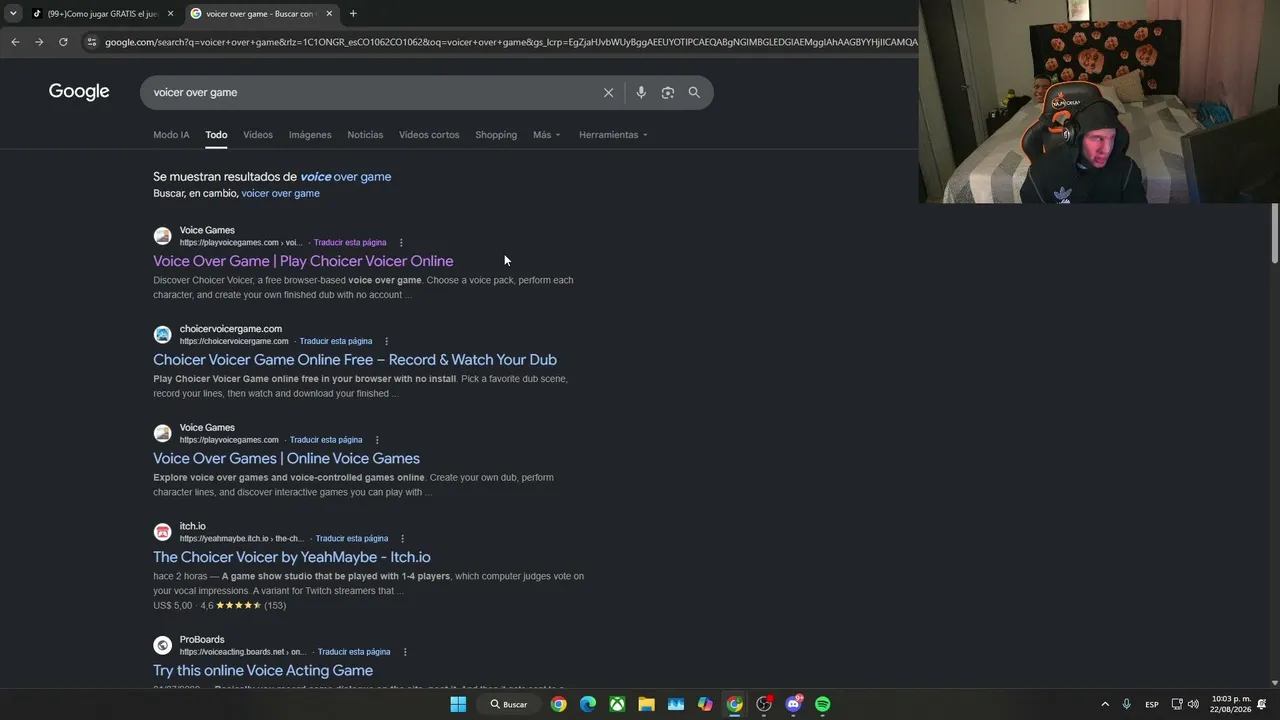The width and height of the screenshot is (1280, 720).
Task: Open the Videos results tab
Action: pyautogui.click(x=258, y=135)
